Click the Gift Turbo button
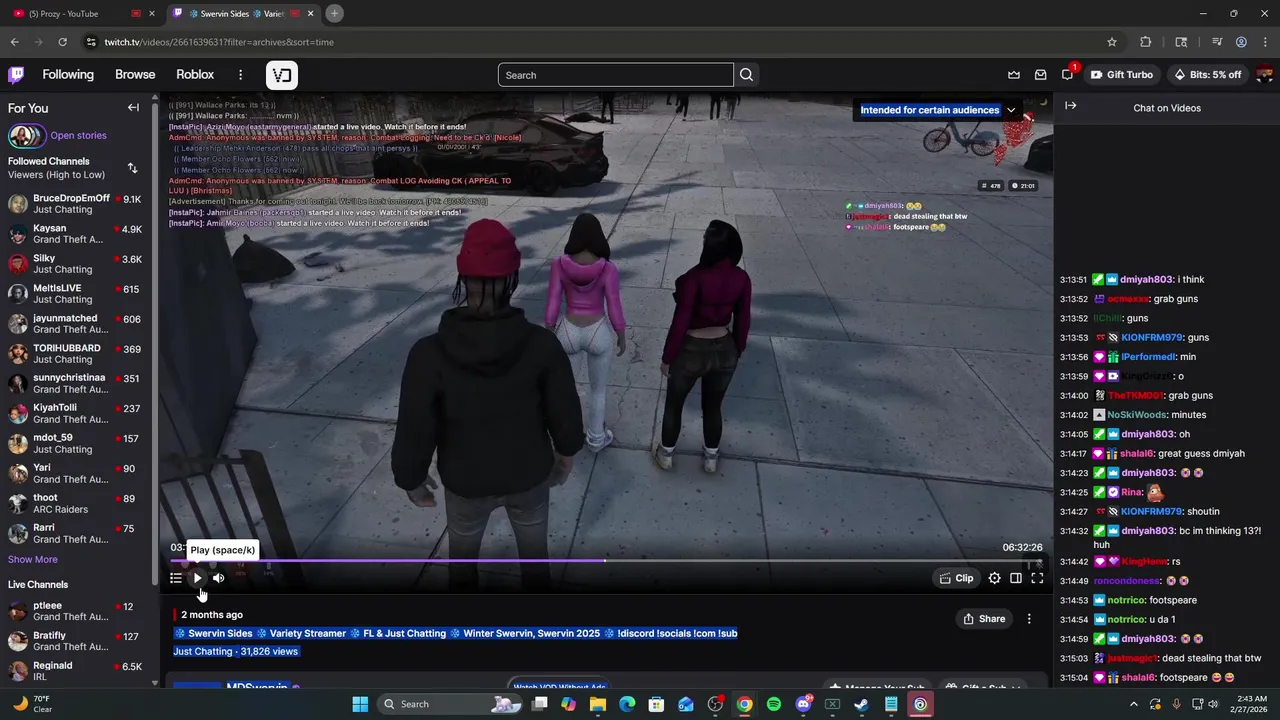1280x720 pixels. point(1121,75)
